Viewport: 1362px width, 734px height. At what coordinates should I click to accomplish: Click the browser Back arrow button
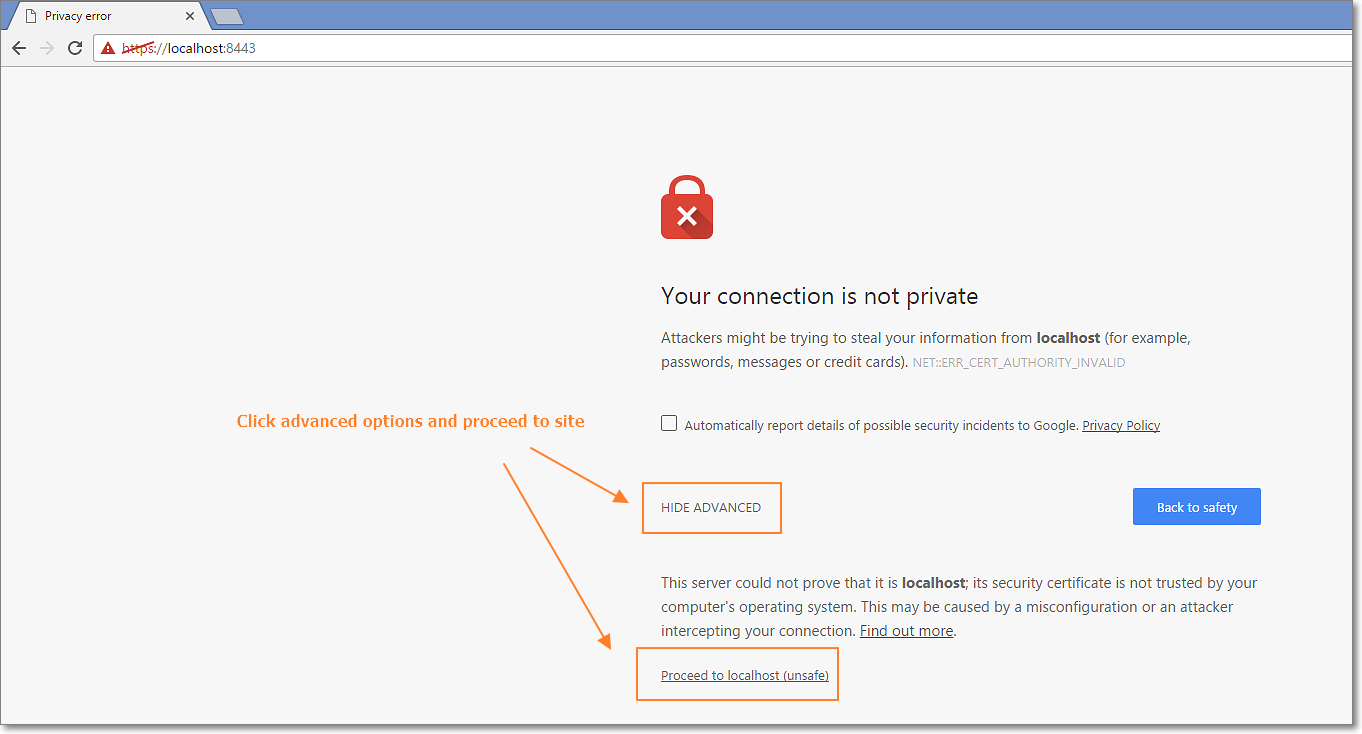coord(19,48)
